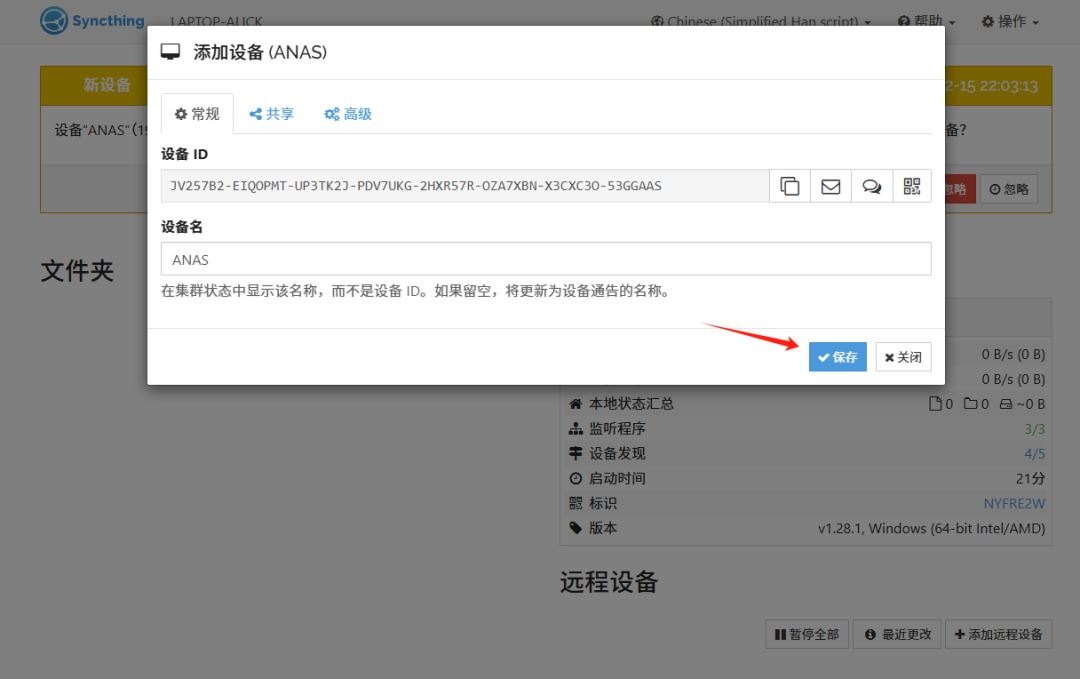
Task: Click the 标识 QR icon
Action: pyautogui.click(x=576, y=503)
